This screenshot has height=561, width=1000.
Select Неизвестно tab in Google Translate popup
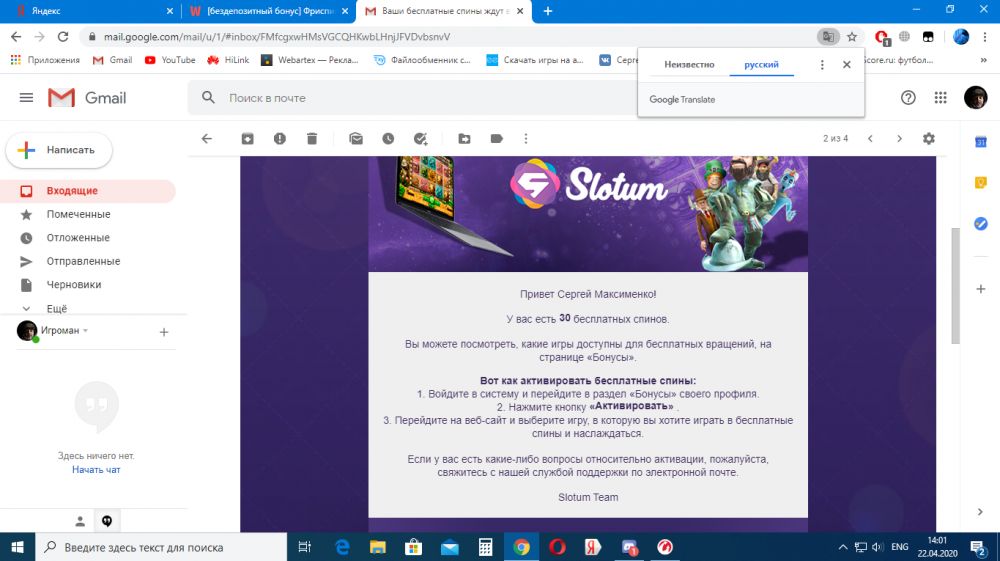coord(689,64)
